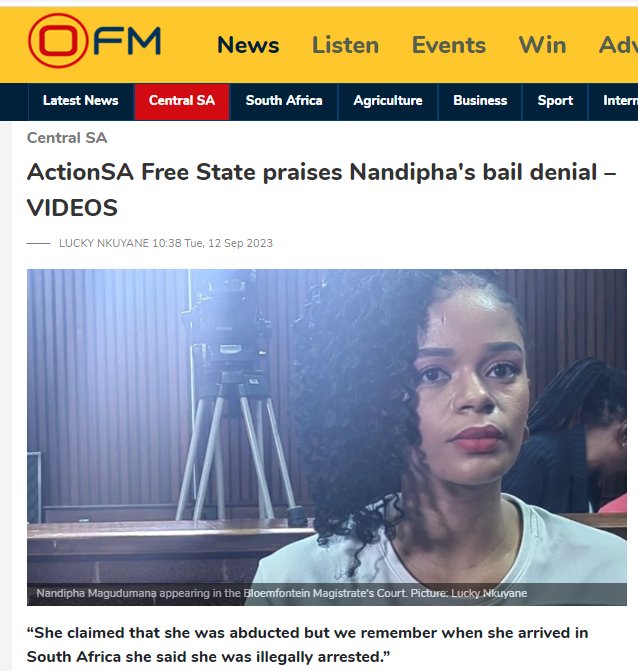The image size is (638, 671).
Task: Click author name Lucky Nkuyane
Action: 104,243
